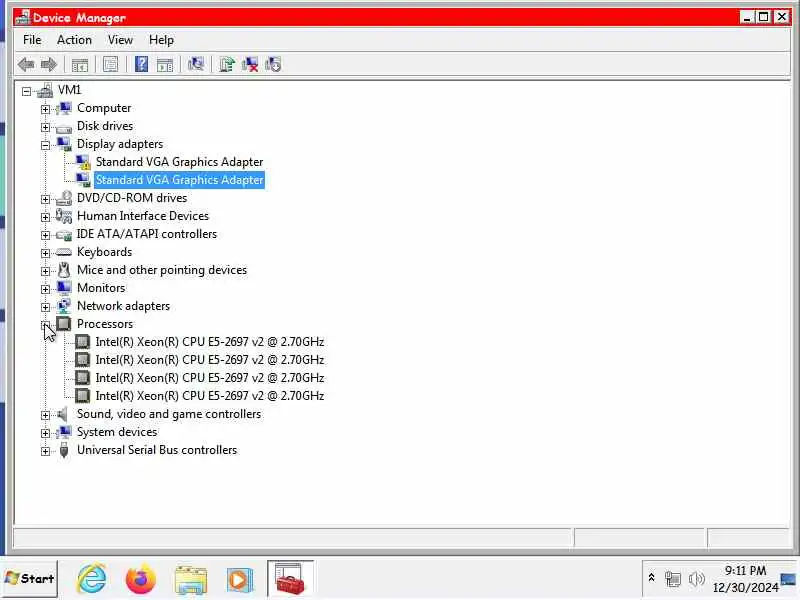Open Windows Explorer folder on taskbar
Image resolution: width=800 pixels, height=600 pixels.
190,579
